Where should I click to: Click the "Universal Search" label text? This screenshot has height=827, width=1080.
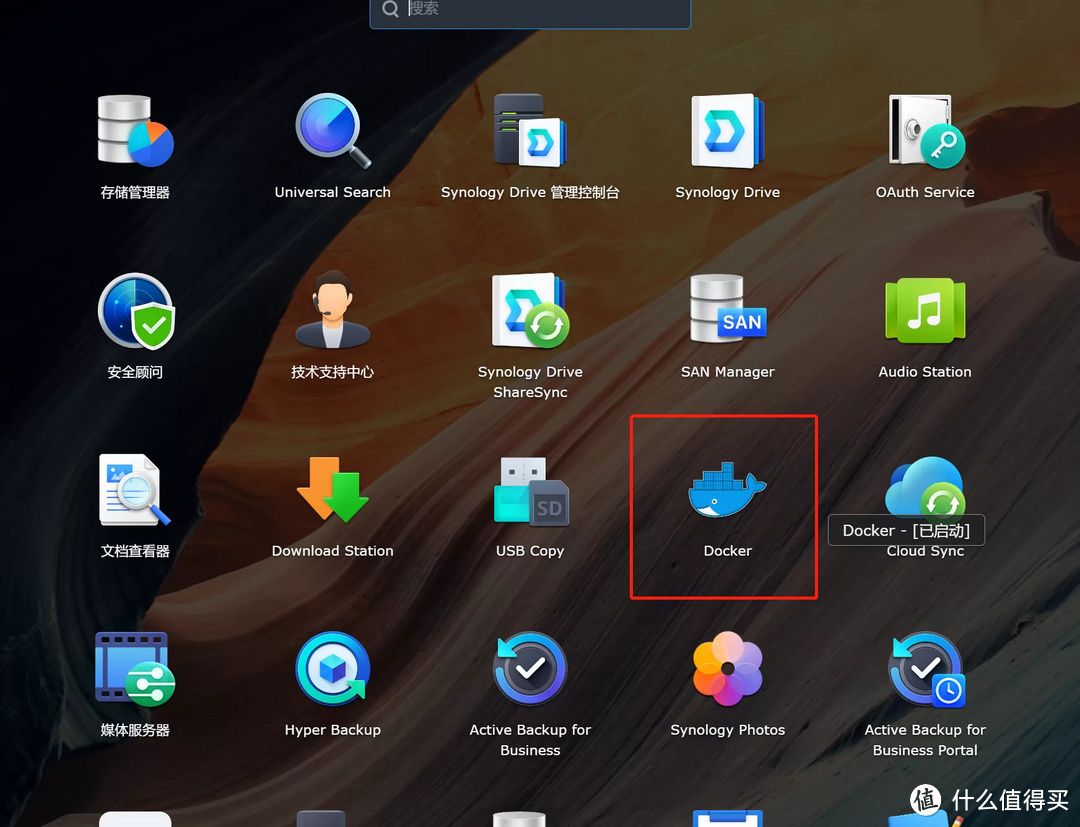333,192
